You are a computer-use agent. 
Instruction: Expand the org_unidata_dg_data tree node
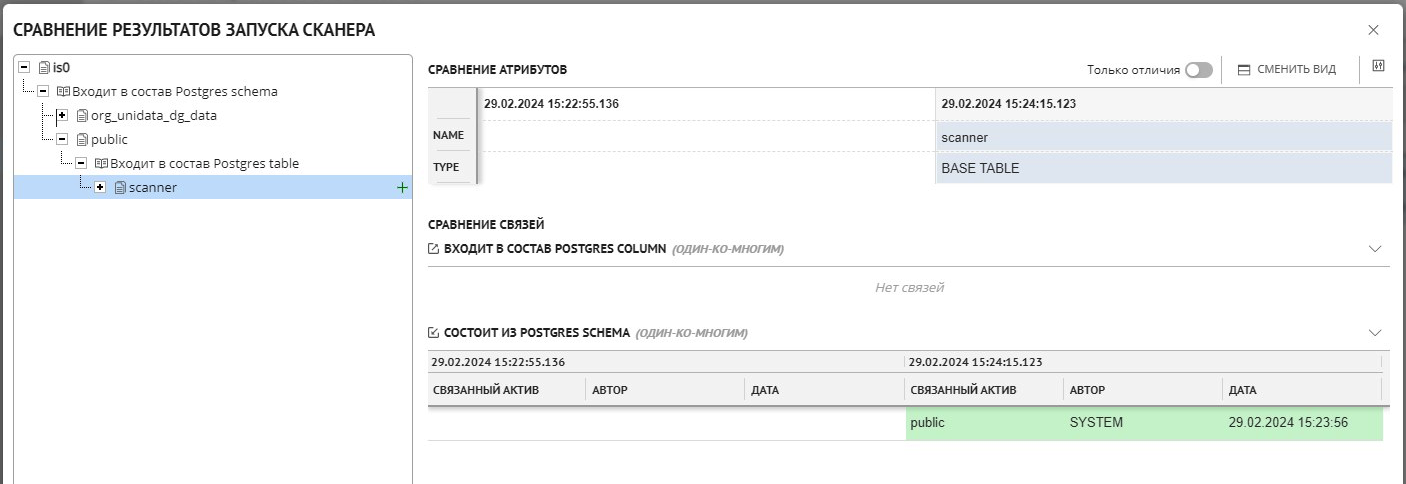(62, 116)
